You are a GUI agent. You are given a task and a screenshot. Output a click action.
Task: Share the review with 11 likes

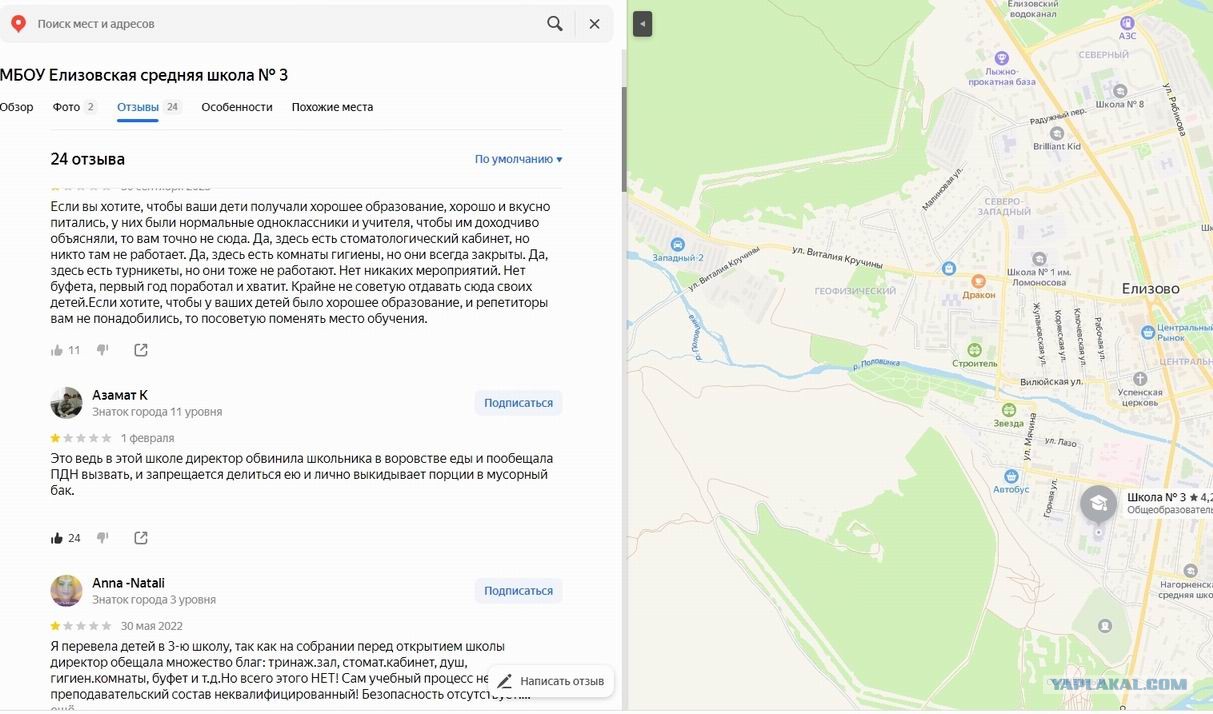pyautogui.click(x=141, y=350)
